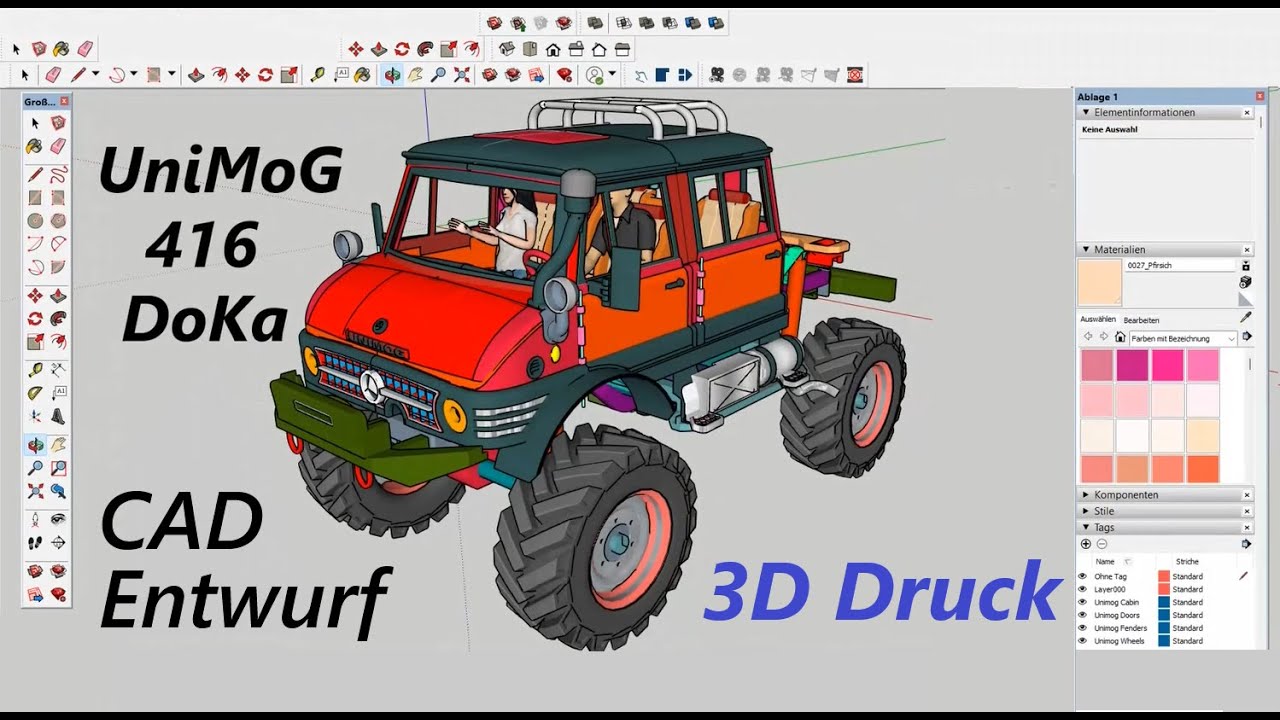
Task: Click the Keine Auswahl text
Action: coord(1110,129)
